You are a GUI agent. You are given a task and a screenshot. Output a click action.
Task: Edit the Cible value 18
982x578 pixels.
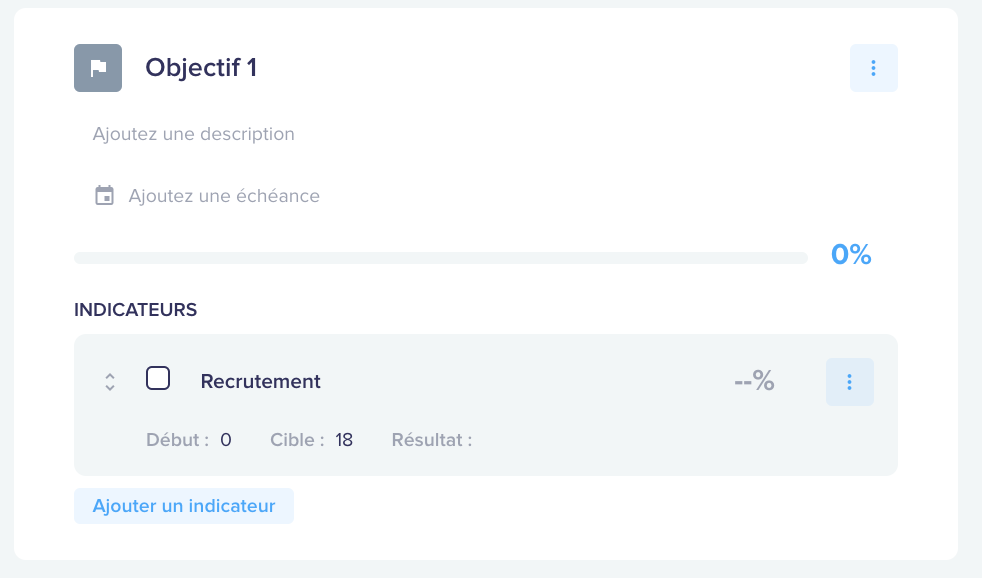point(344,440)
